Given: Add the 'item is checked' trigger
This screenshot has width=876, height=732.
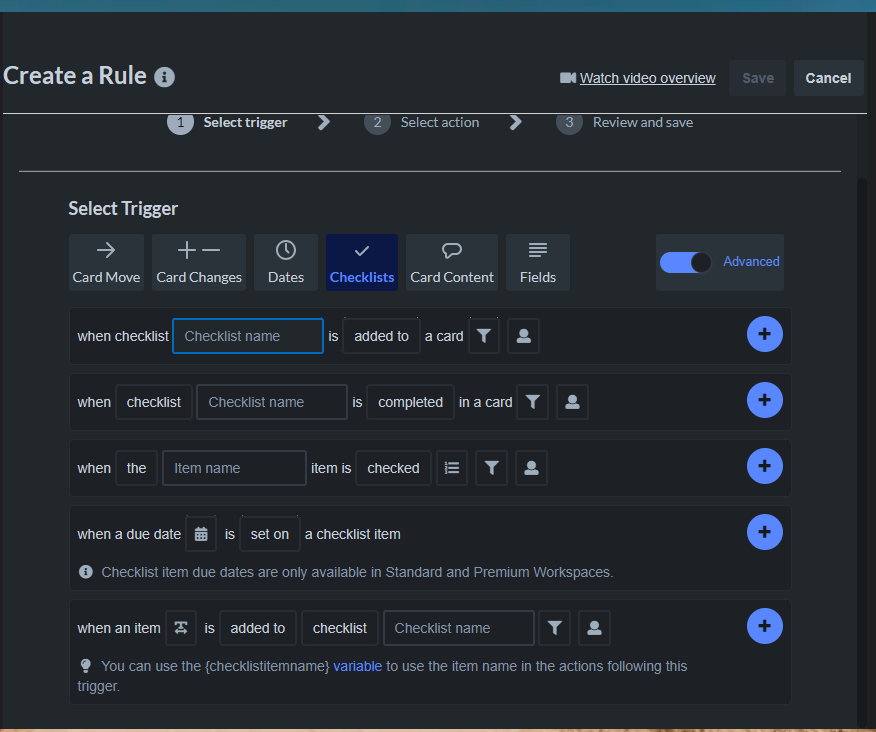Looking at the screenshot, I should click(764, 466).
